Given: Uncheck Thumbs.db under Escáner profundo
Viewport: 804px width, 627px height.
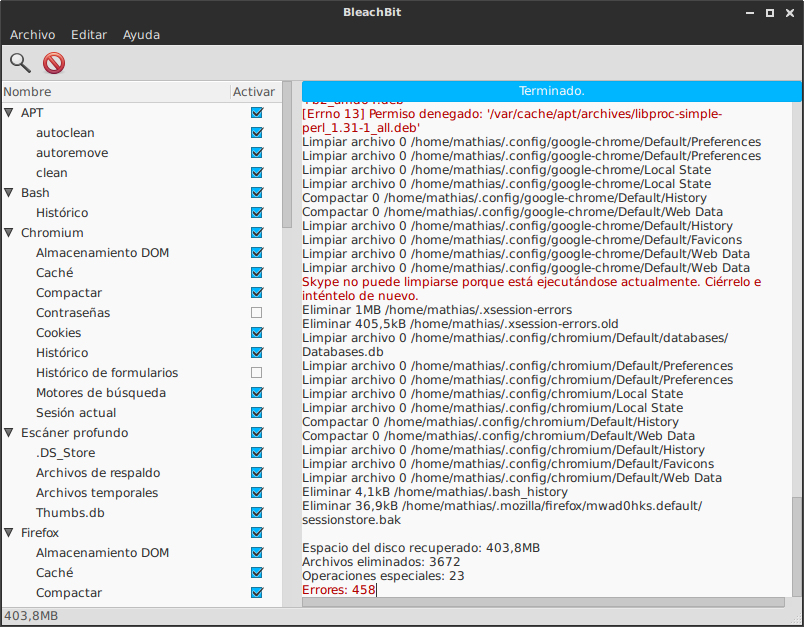Looking at the screenshot, I should pos(256,513).
